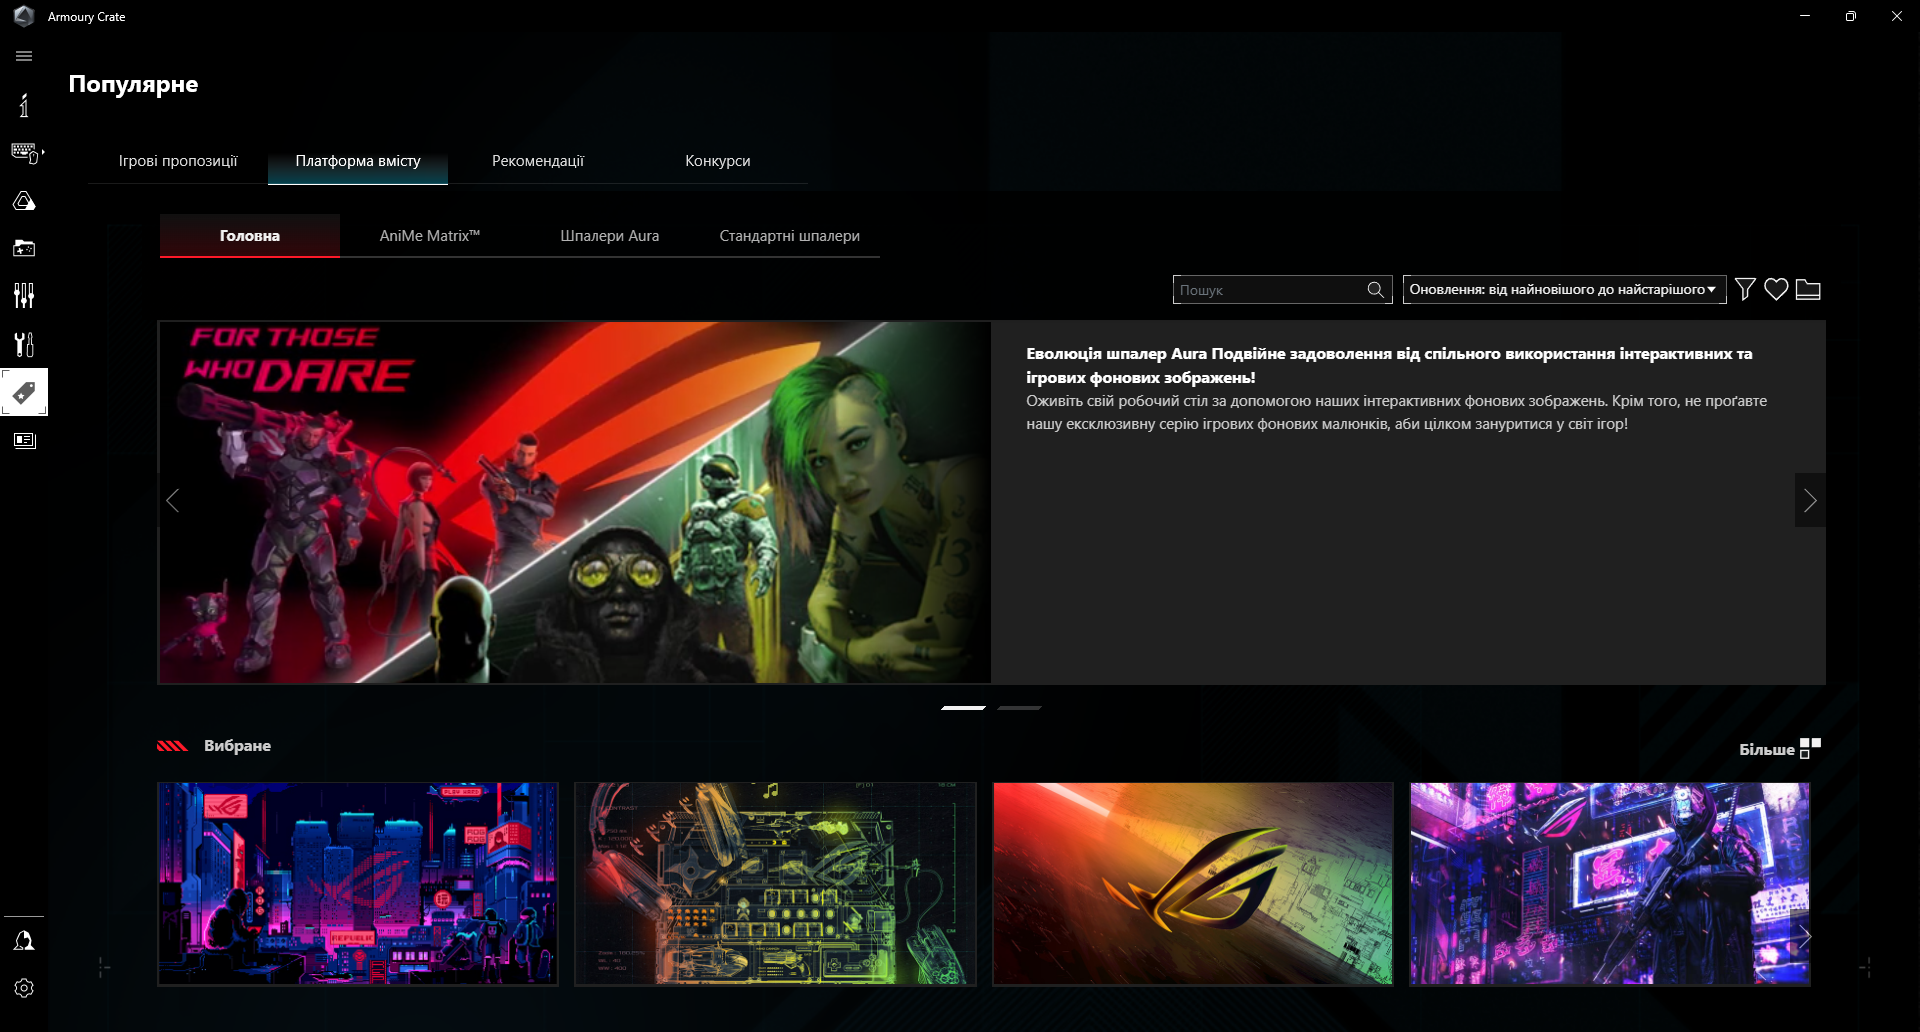The width and height of the screenshot is (1920, 1032).
Task: Click the Більше link
Action: click(x=1767, y=749)
